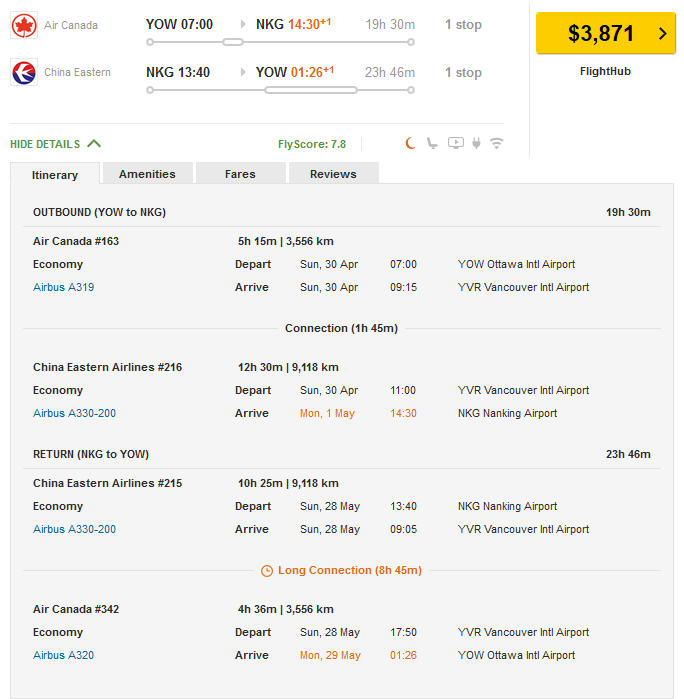The image size is (684, 699).
Task: Click the chevron arrow beside Hide Details
Action: coord(94,143)
